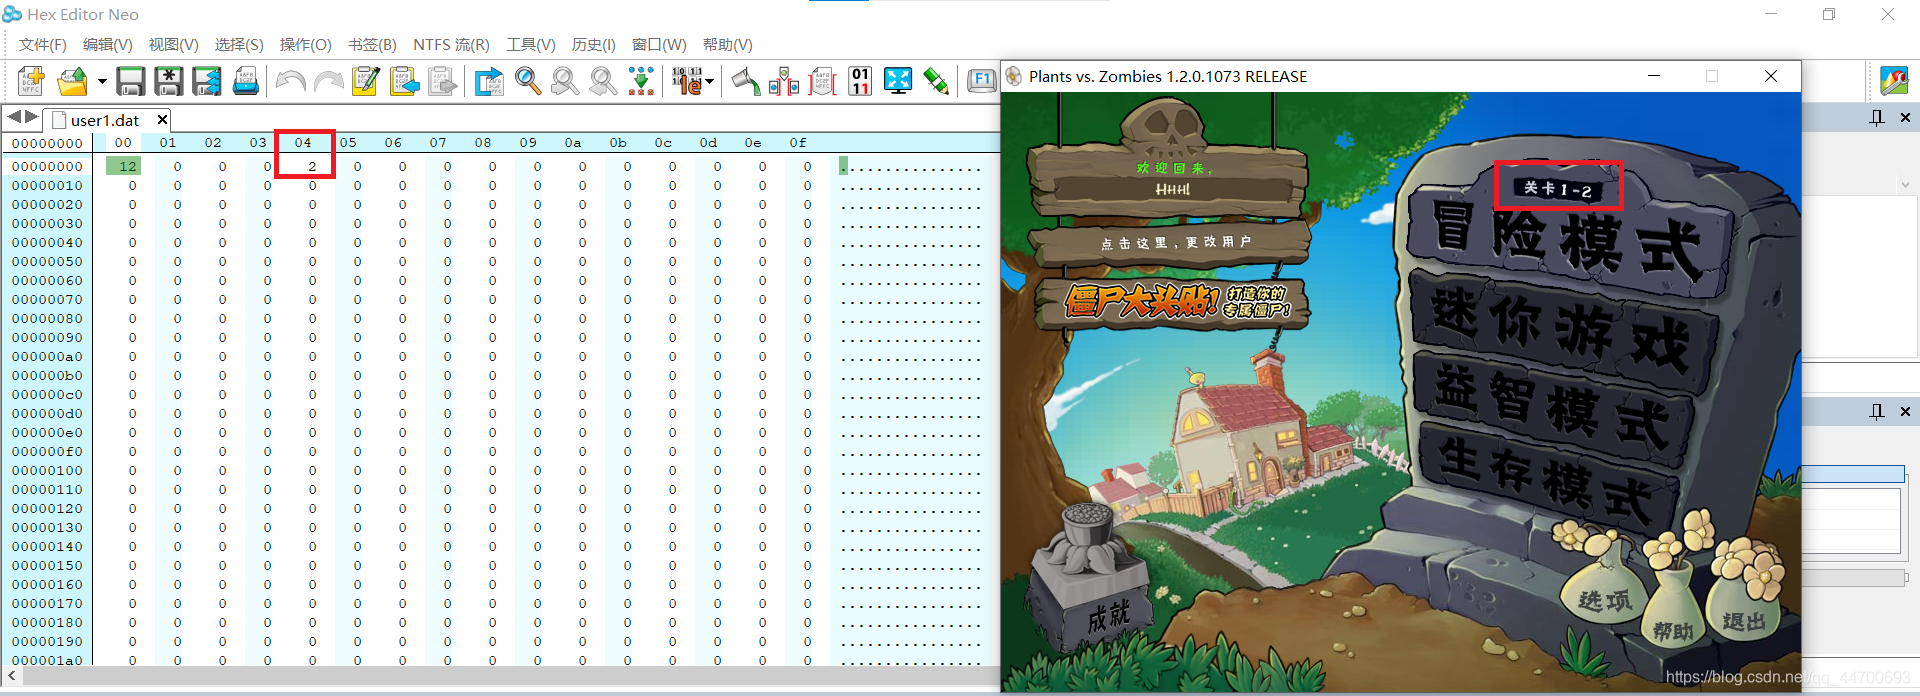
Task: Click the Save All icon
Action: [x=207, y=81]
